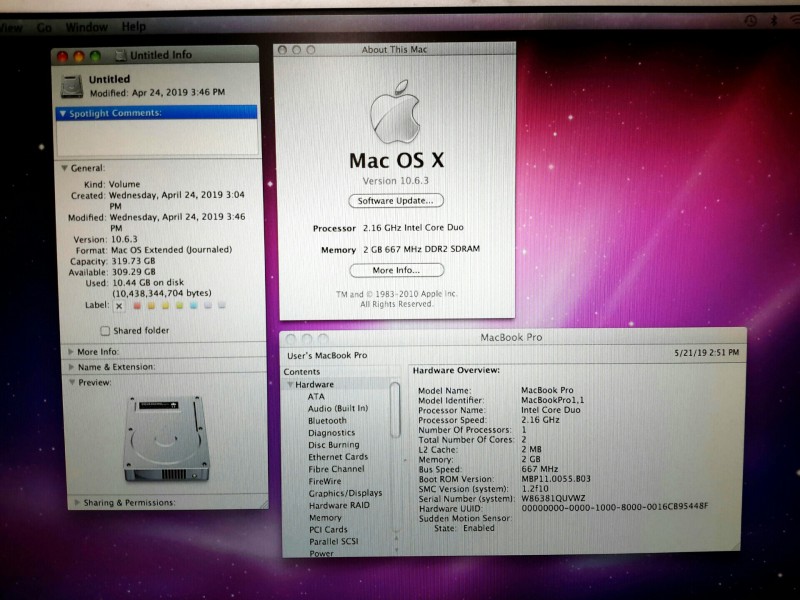Minimize the Untitled Info window

click(x=79, y=56)
